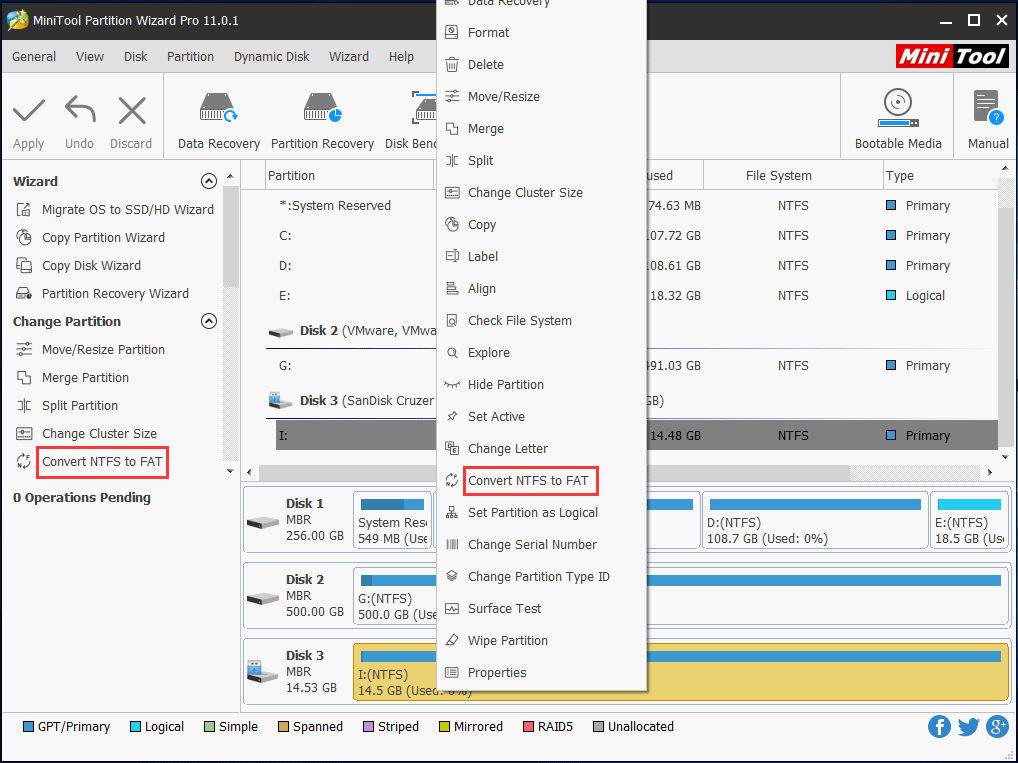Open the Partition menu
The image size is (1018, 763).
pyautogui.click(x=190, y=56)
